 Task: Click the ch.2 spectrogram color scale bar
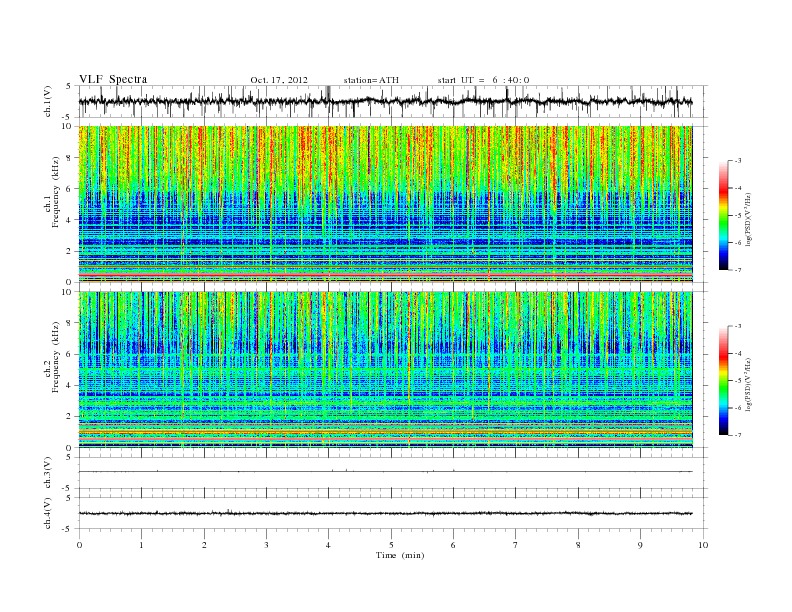723,380
